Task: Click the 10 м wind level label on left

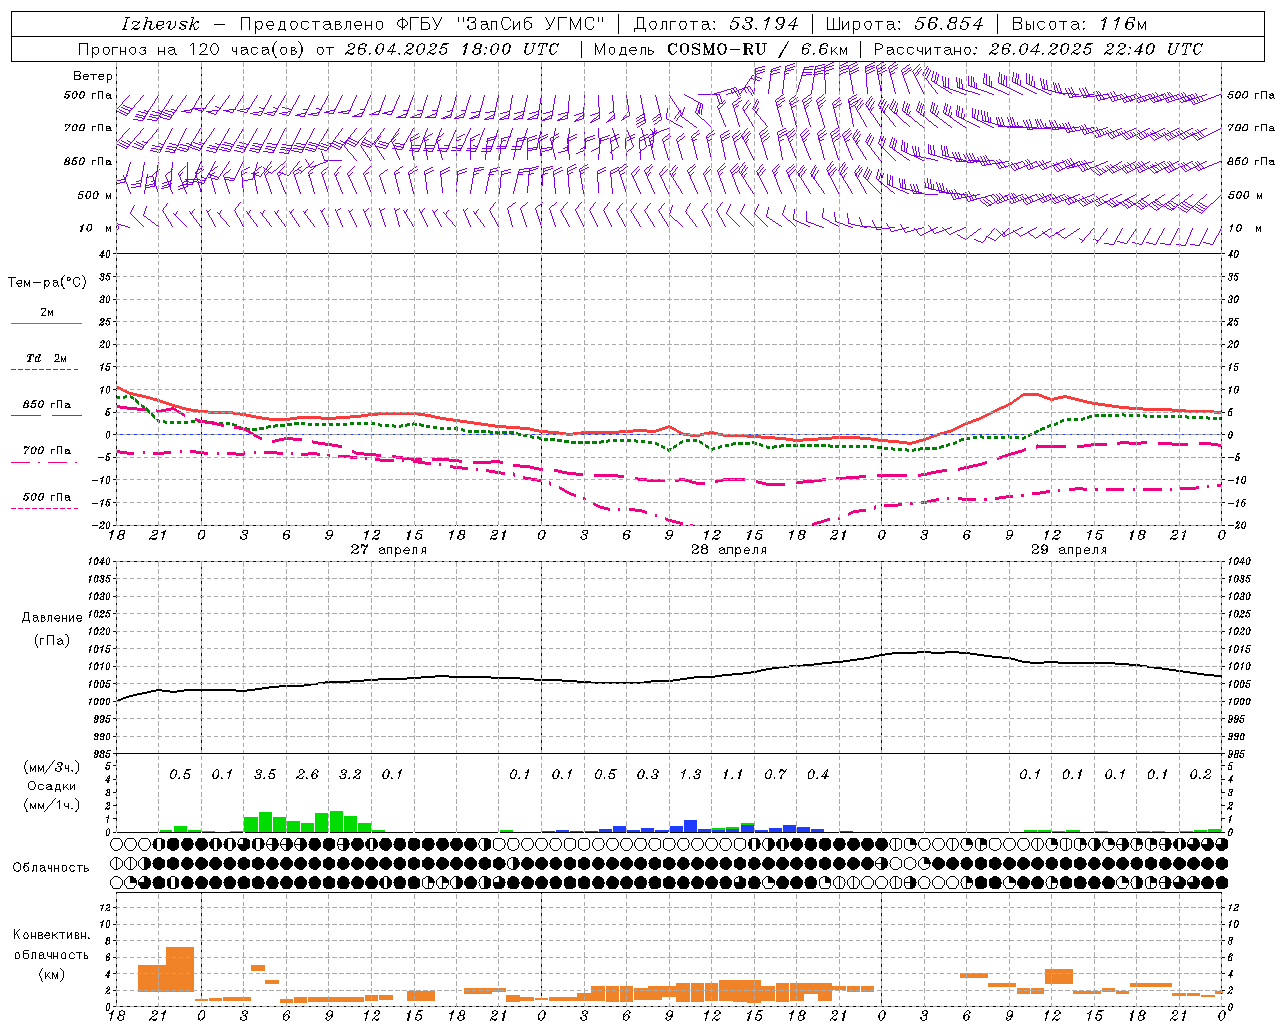Action: [94, 228]
